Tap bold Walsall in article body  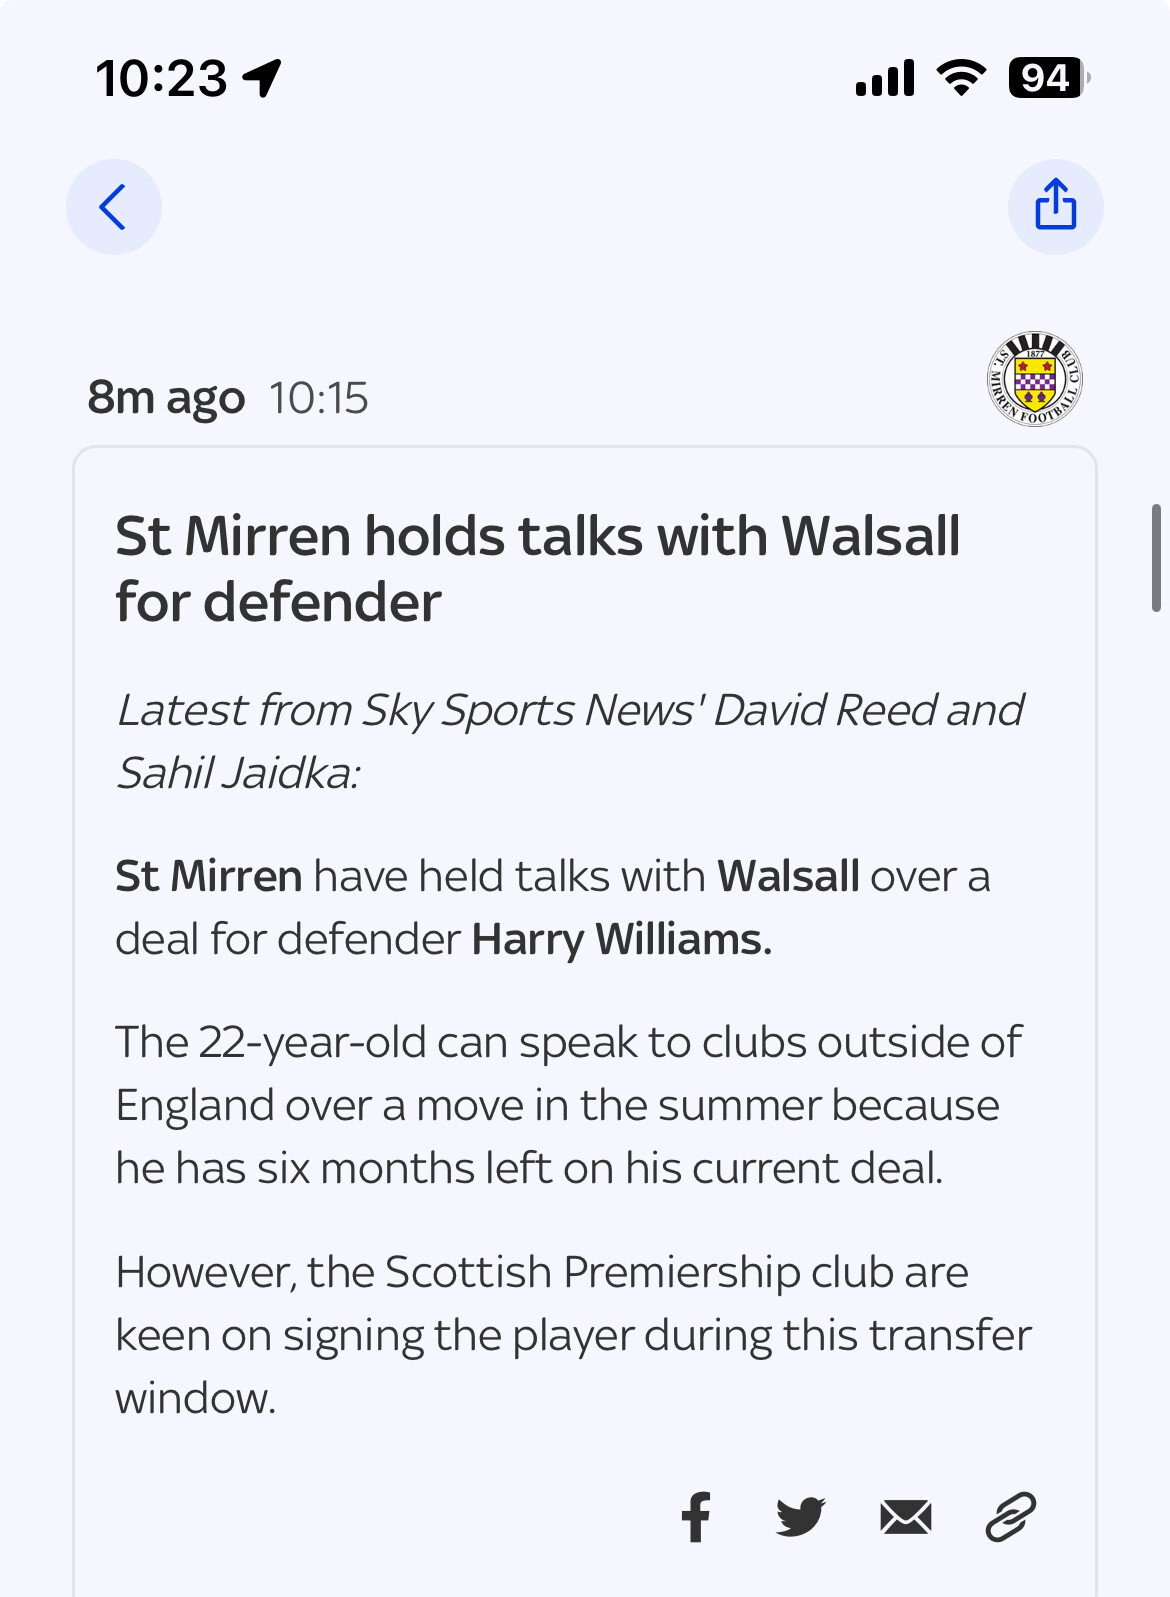coord(788,876)
